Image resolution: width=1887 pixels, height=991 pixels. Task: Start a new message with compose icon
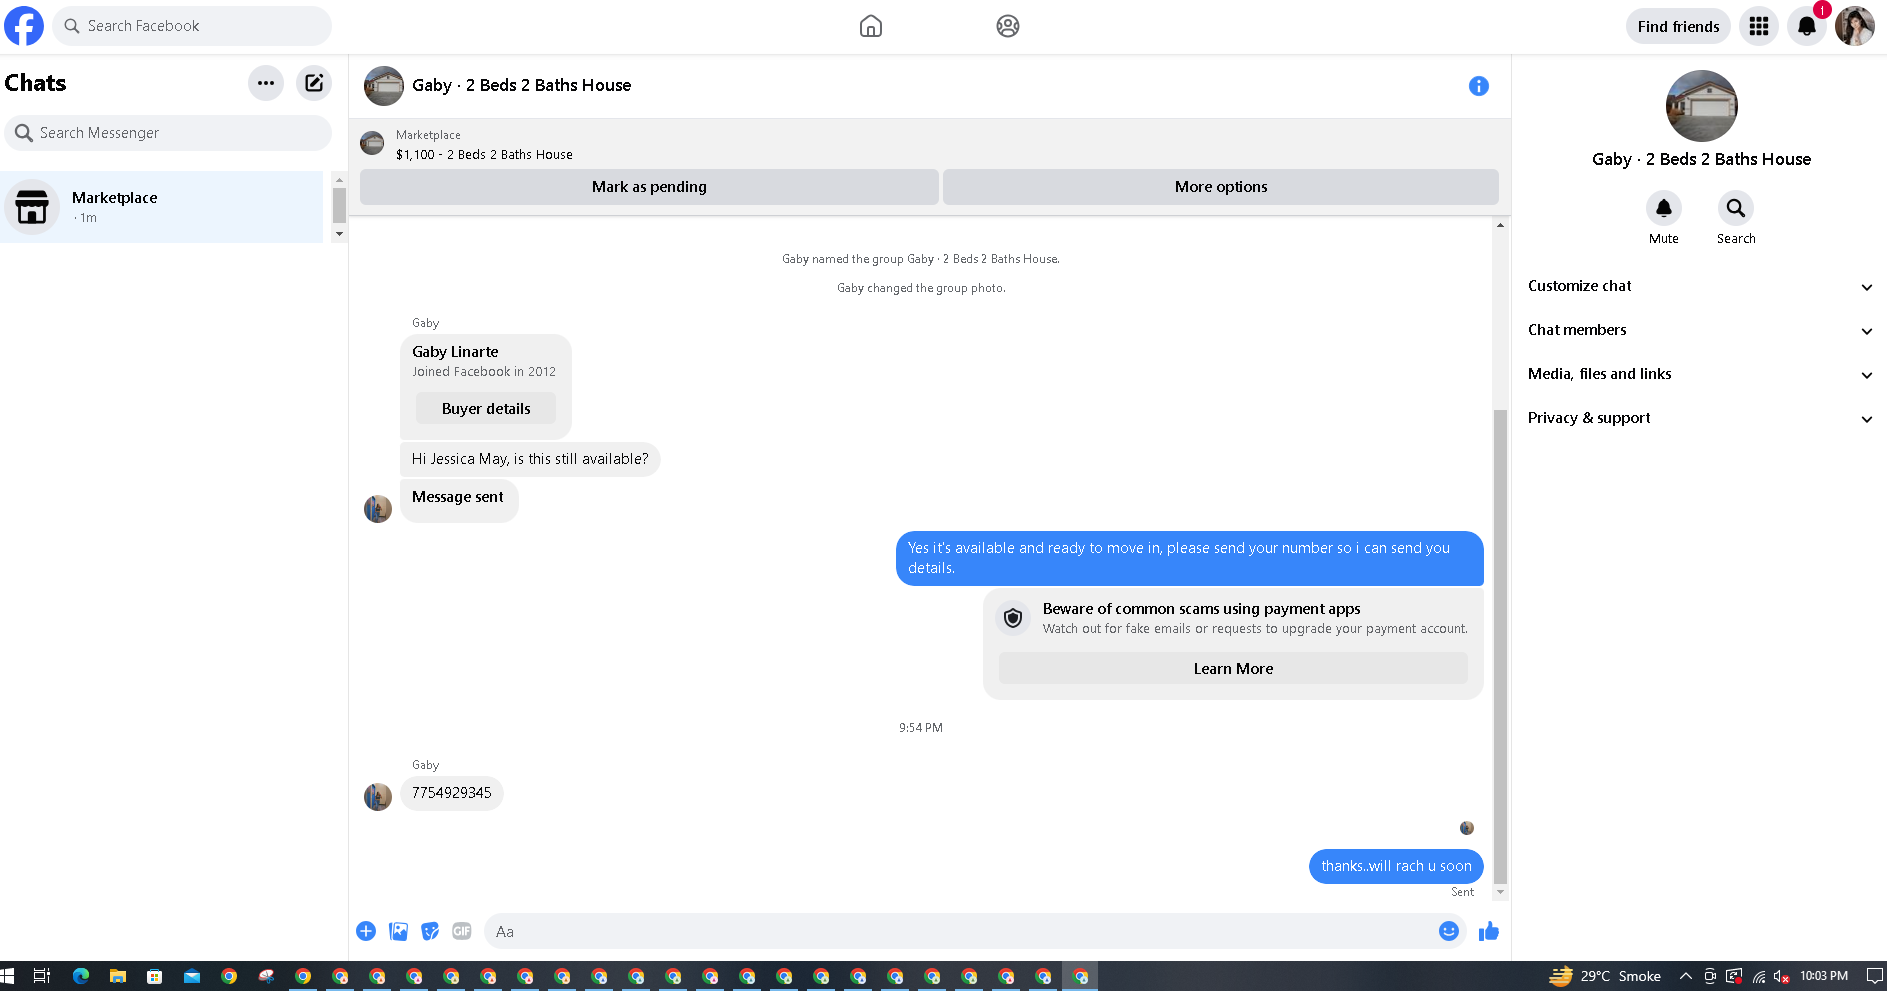point(314,83)
